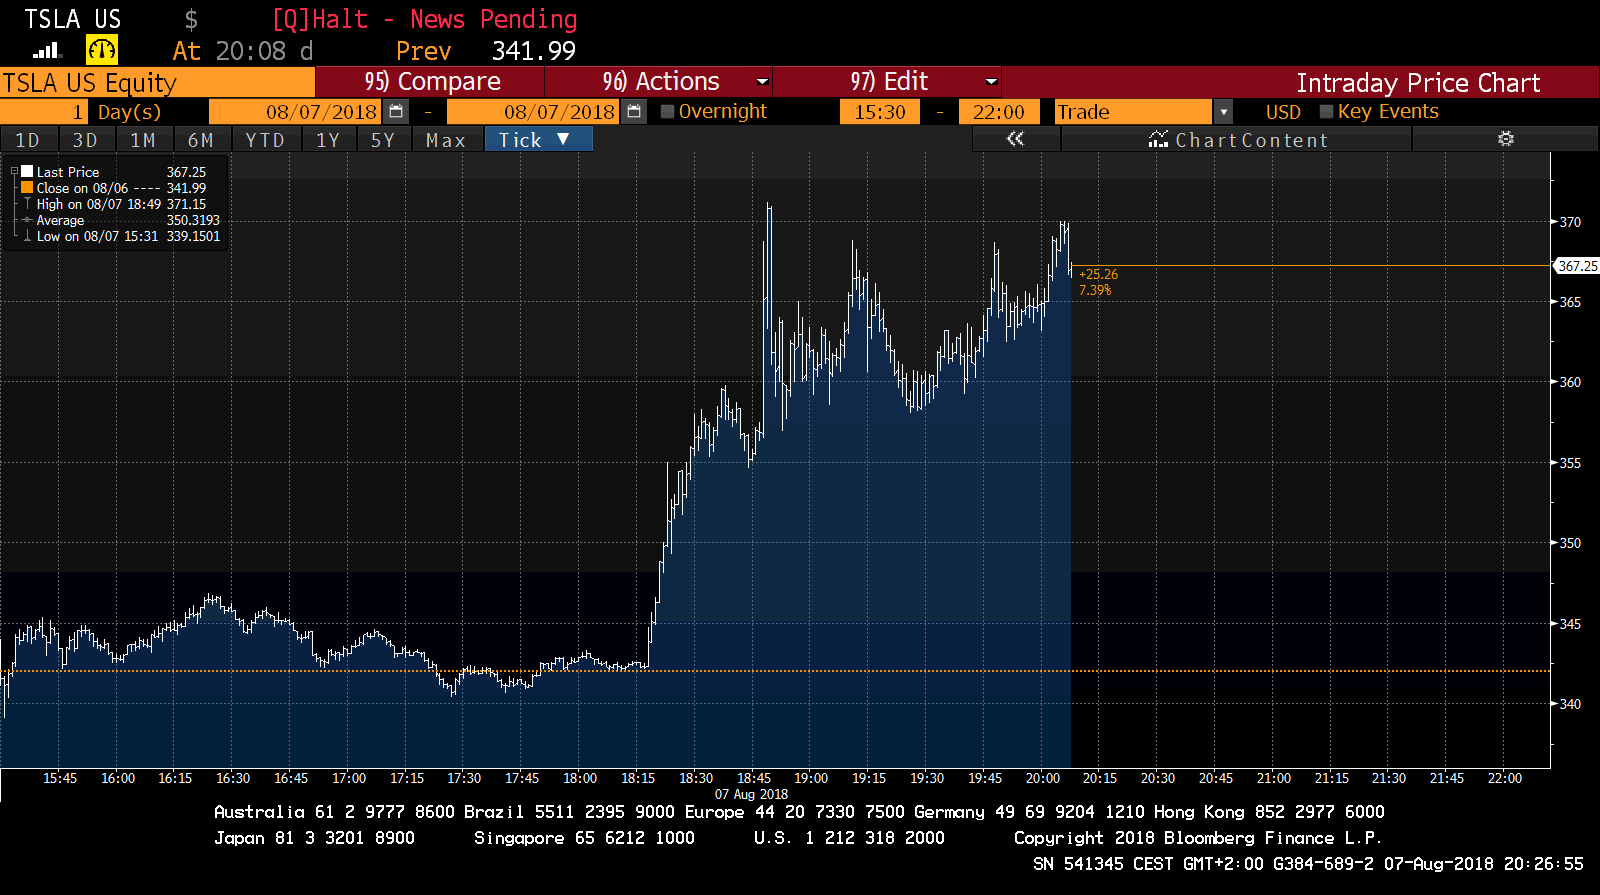This screenshot has width=1600, height=895.
Task: Click the white Last Price legend swatch
Action: tap(27, 171)
